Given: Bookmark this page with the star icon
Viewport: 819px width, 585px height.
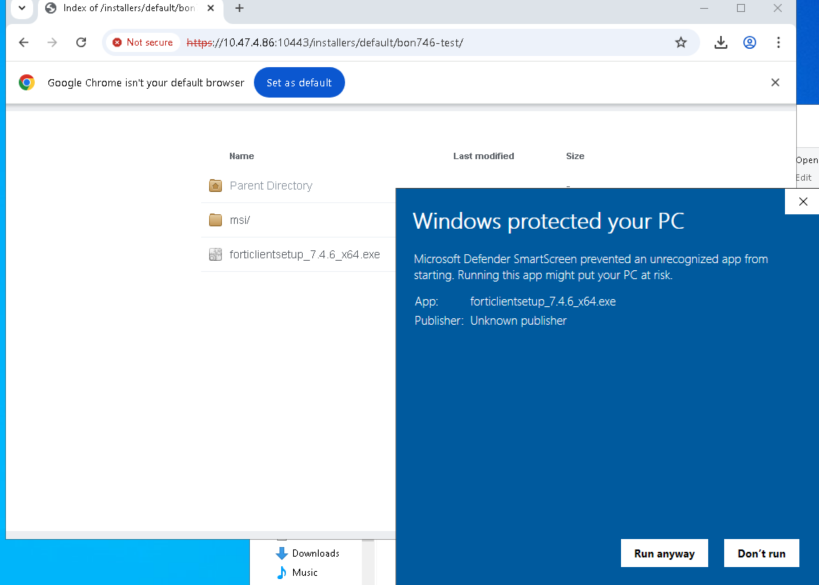Looking at the screenshot, I should tap(681, 42).
